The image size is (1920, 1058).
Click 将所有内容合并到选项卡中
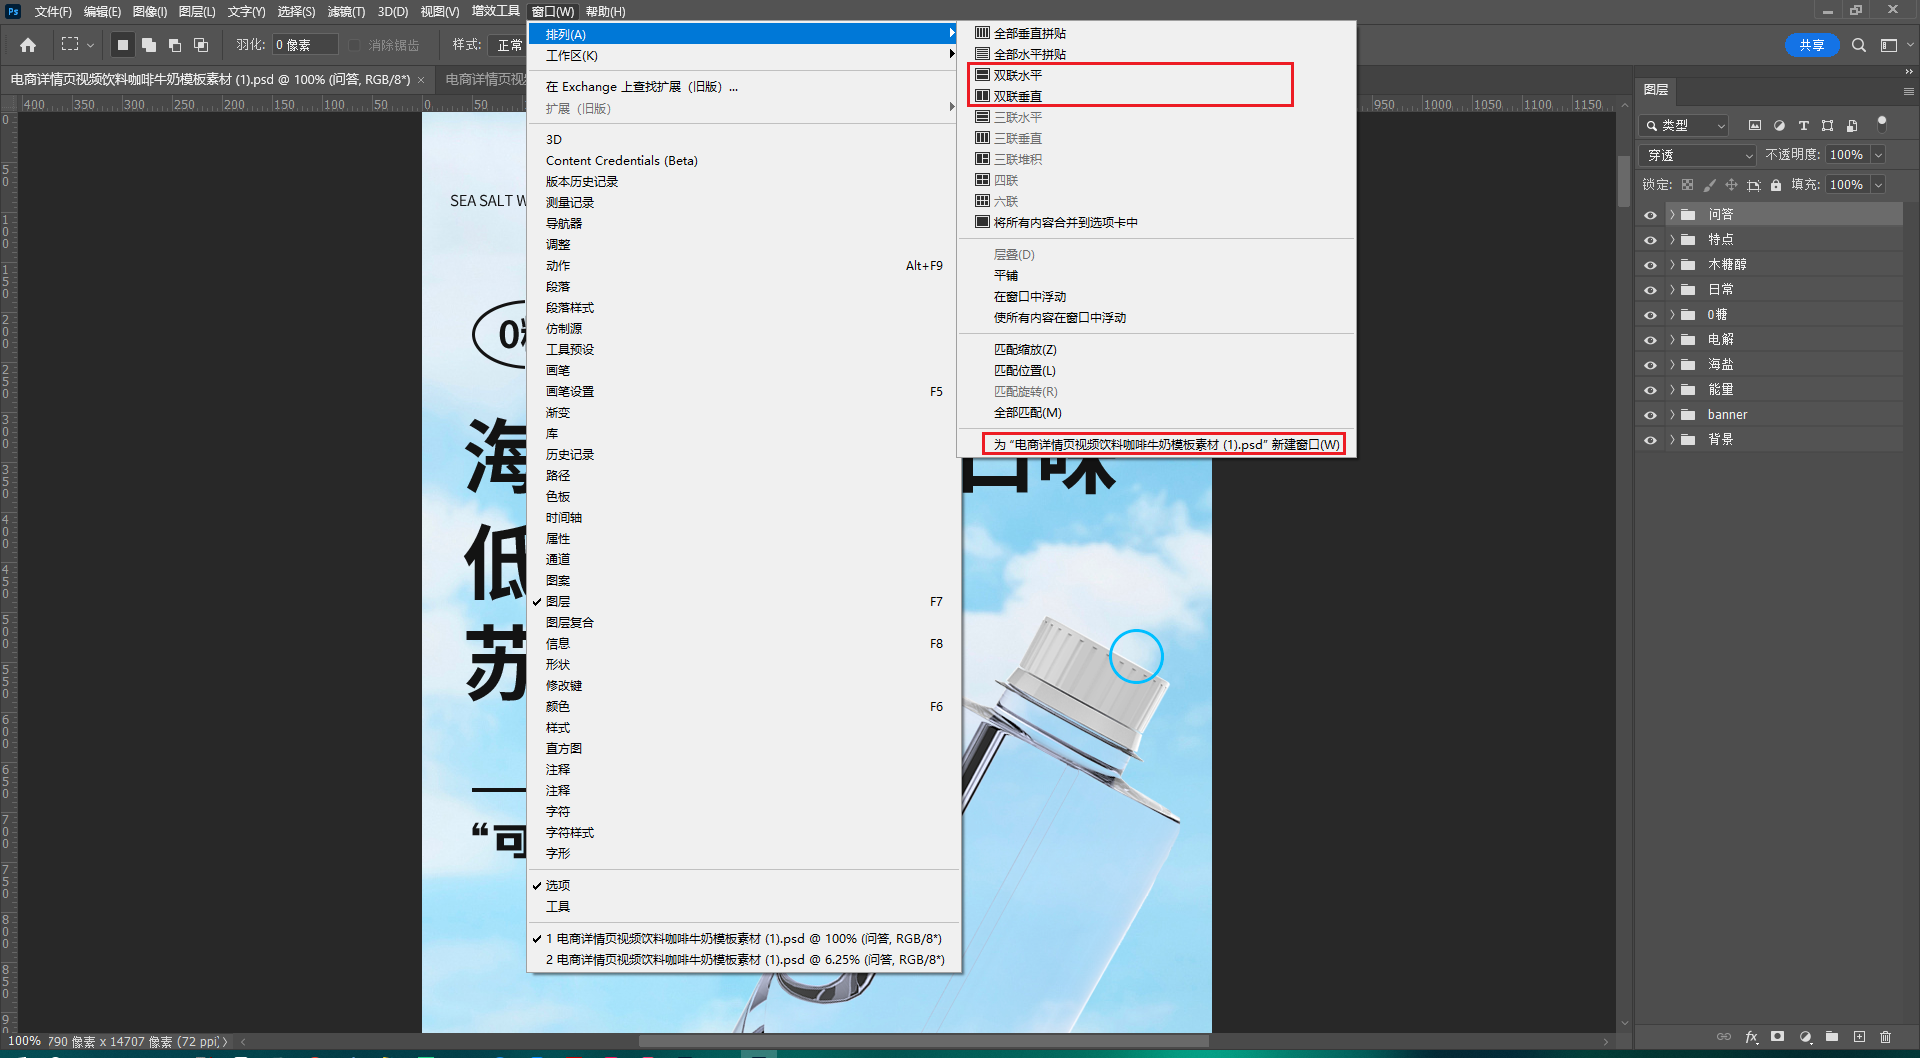[1065, 222]
